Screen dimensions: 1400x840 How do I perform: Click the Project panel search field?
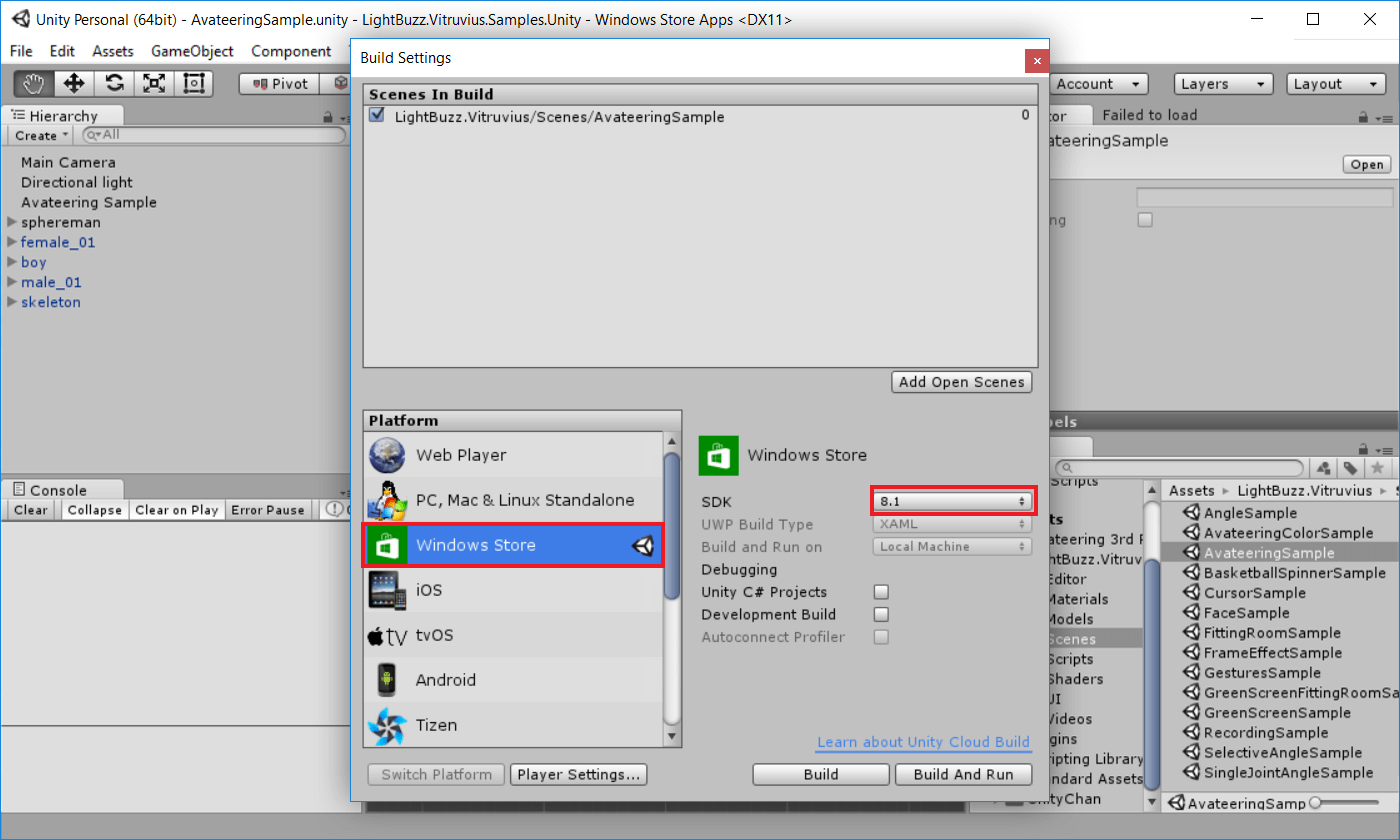click(x=1180, y=468)
